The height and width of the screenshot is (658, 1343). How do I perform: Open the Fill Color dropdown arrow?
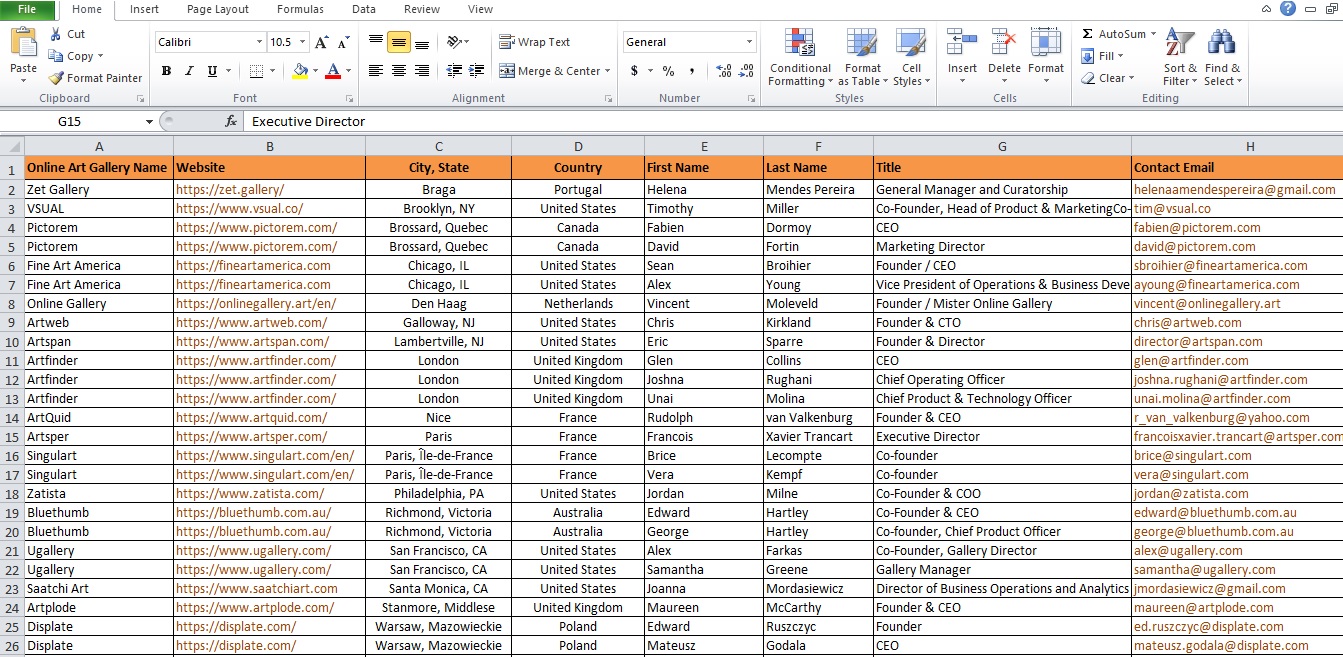pyautogui.click(x=314, y=71)
